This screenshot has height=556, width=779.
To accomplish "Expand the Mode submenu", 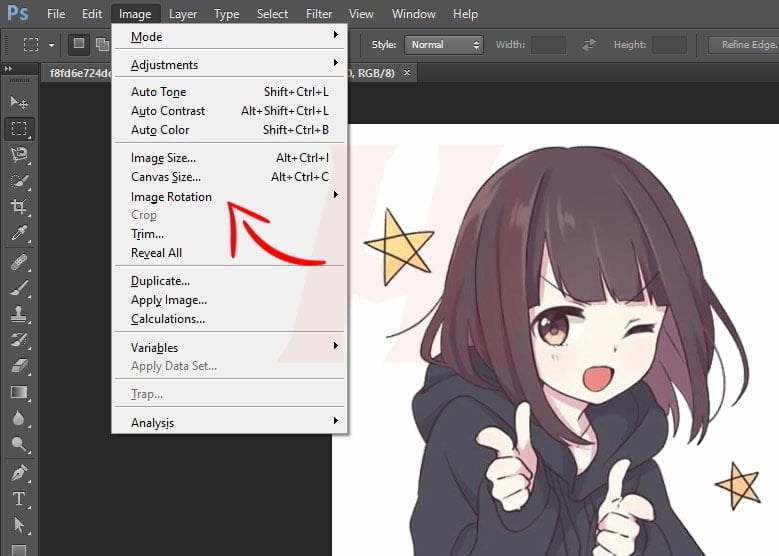I will point(230,37).
